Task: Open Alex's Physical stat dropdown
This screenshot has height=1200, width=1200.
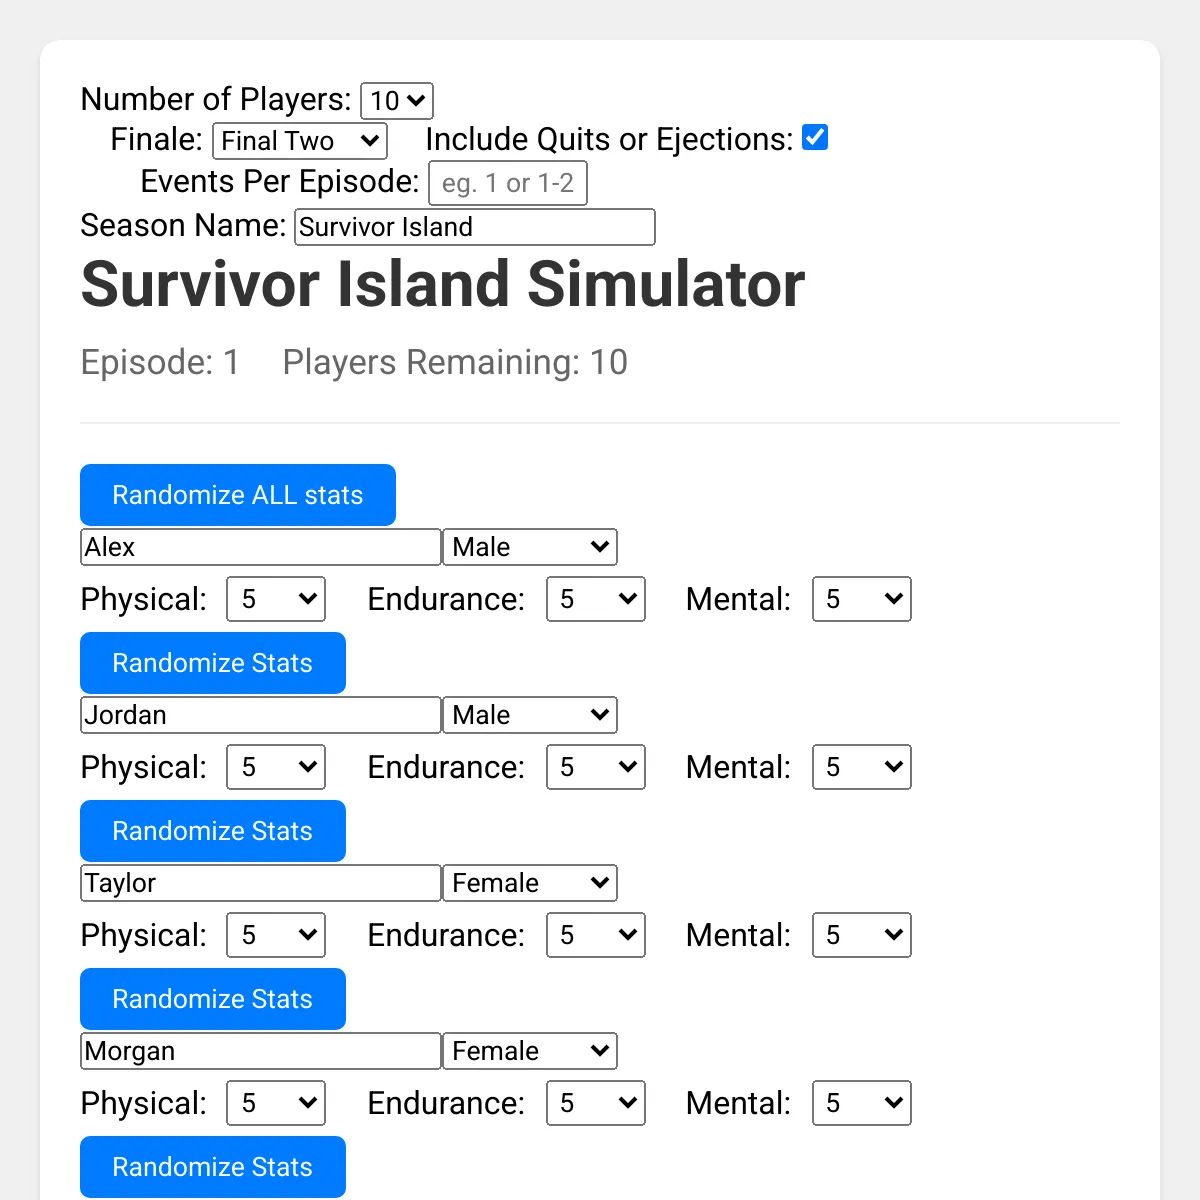Action: 276,599
